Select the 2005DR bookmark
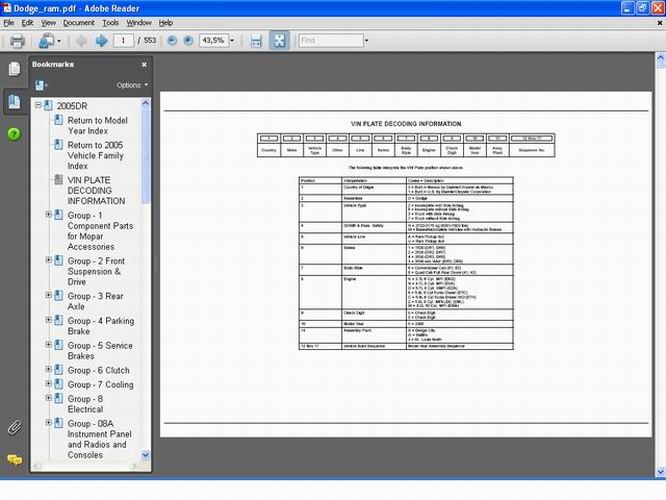666x500 pixels. (72, 106)
